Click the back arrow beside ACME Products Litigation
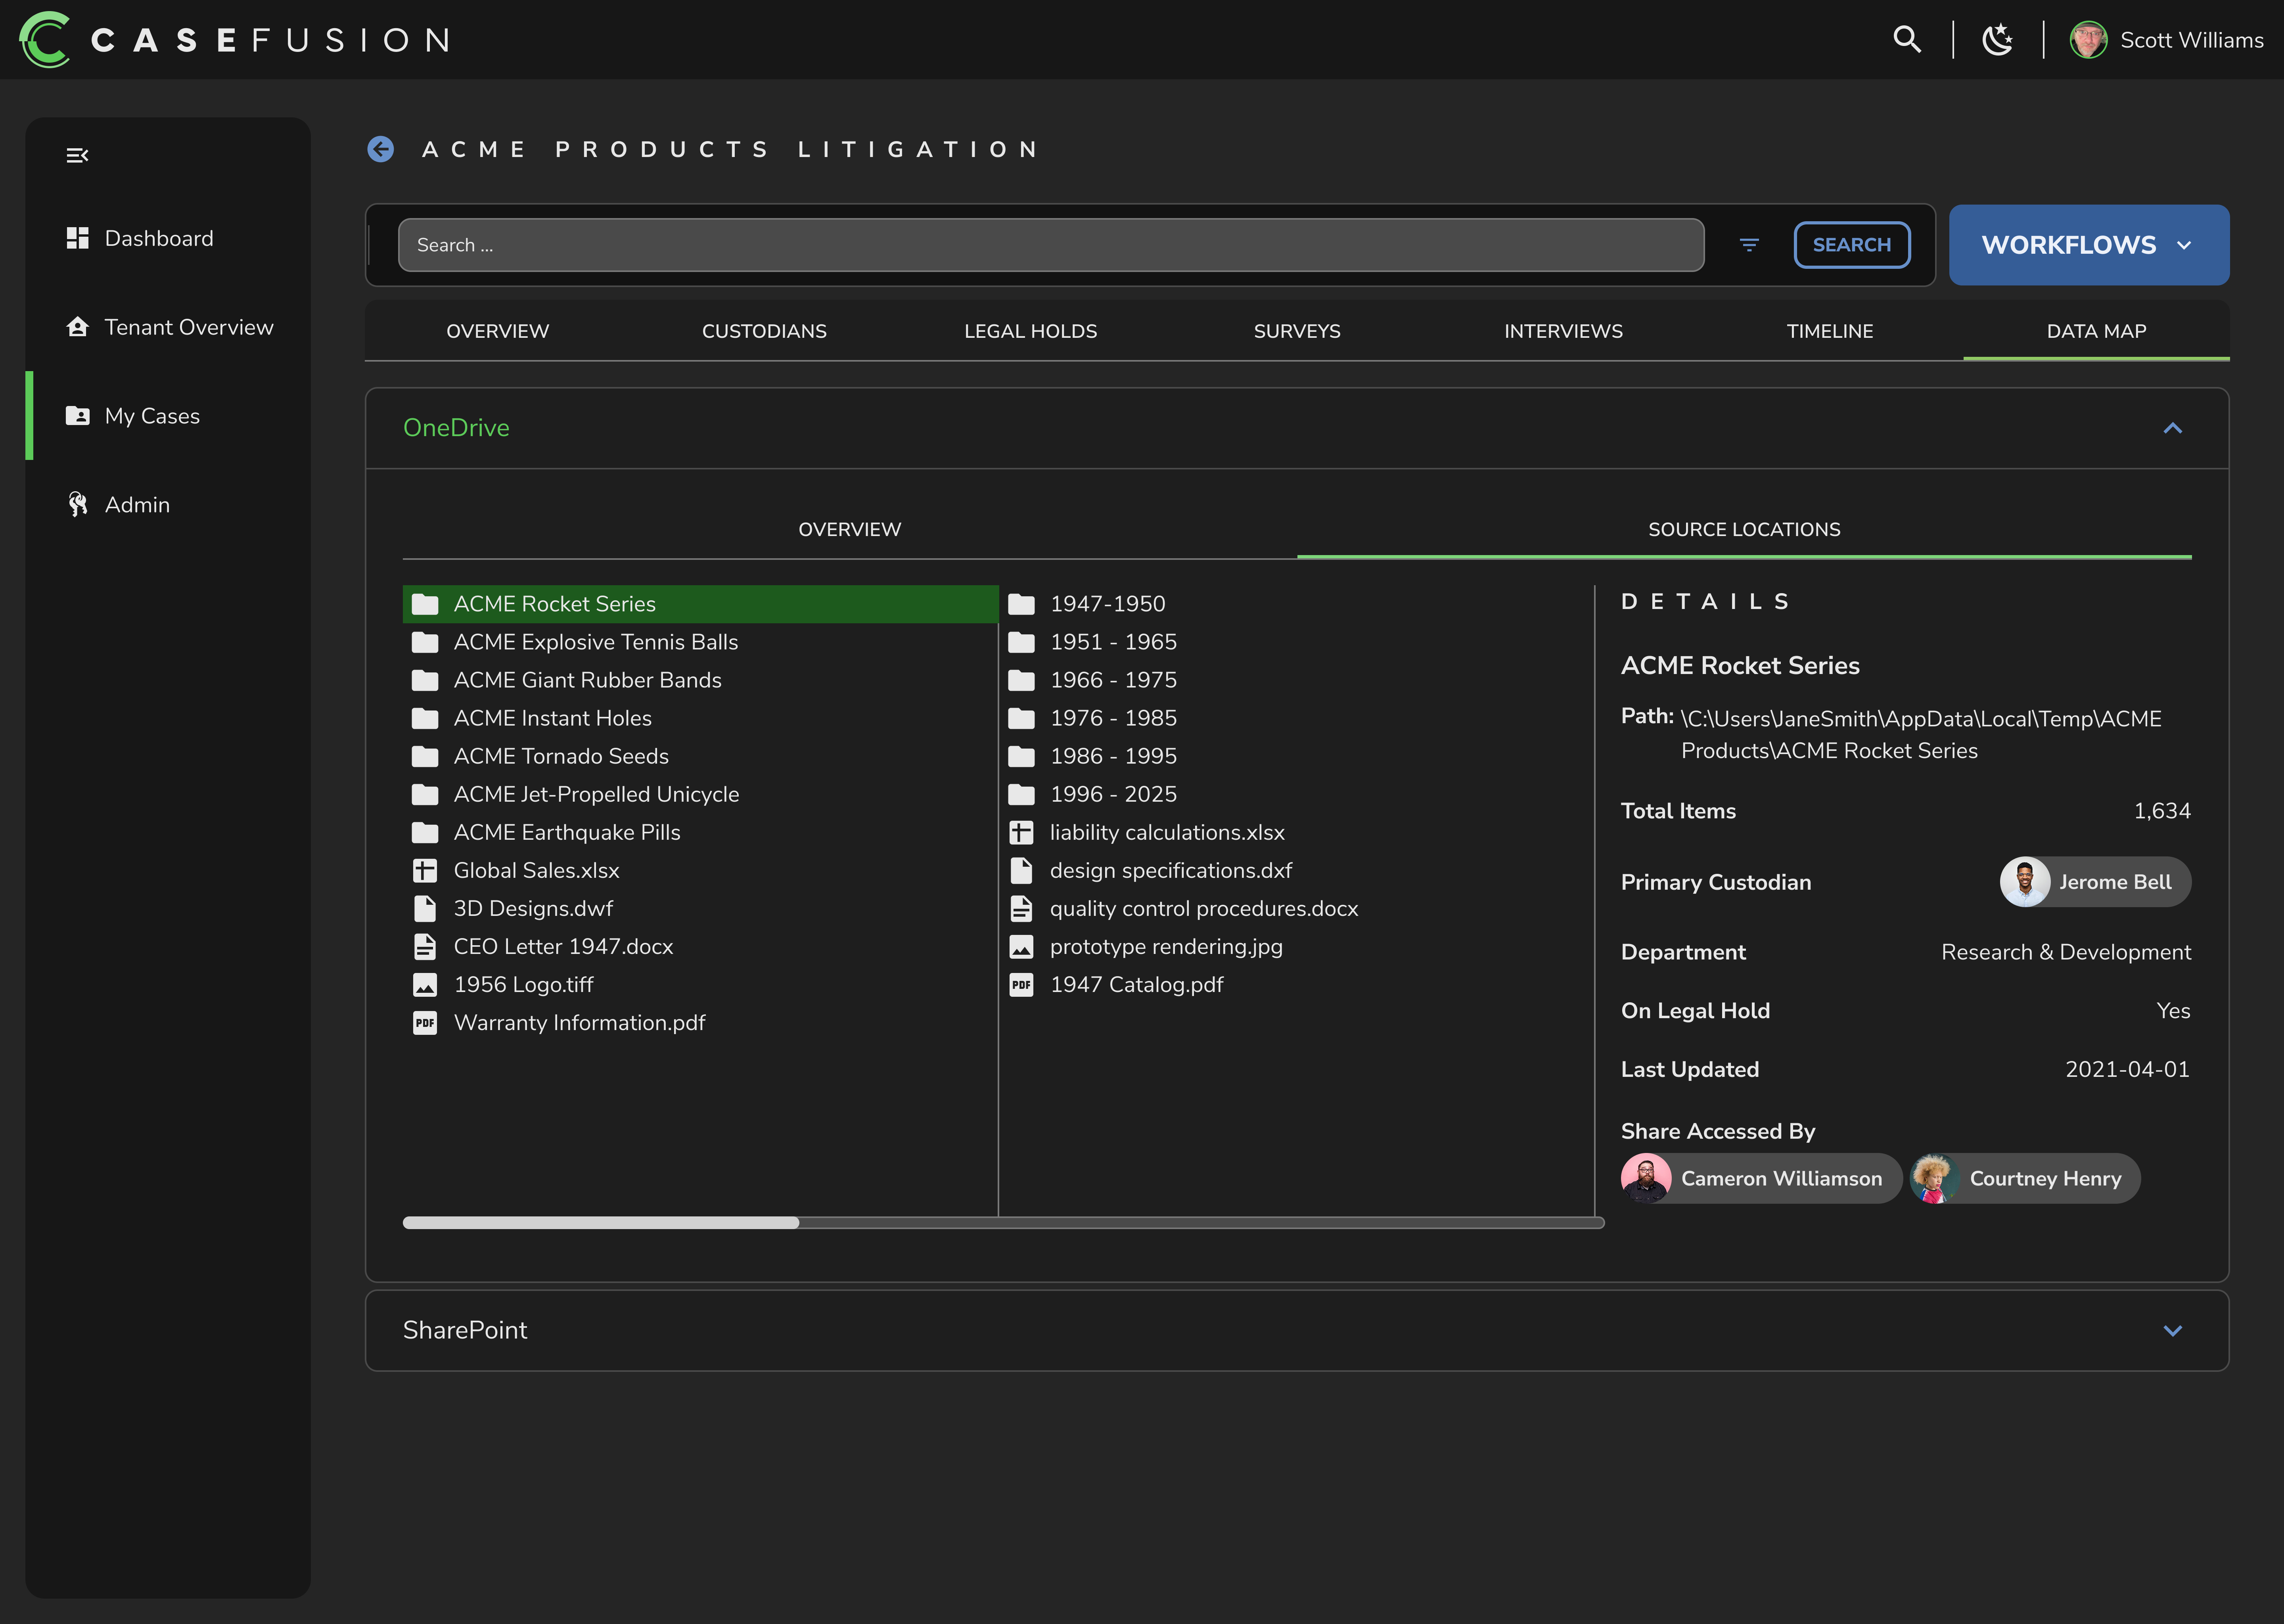2284x1624 pixels. [380, 149]
